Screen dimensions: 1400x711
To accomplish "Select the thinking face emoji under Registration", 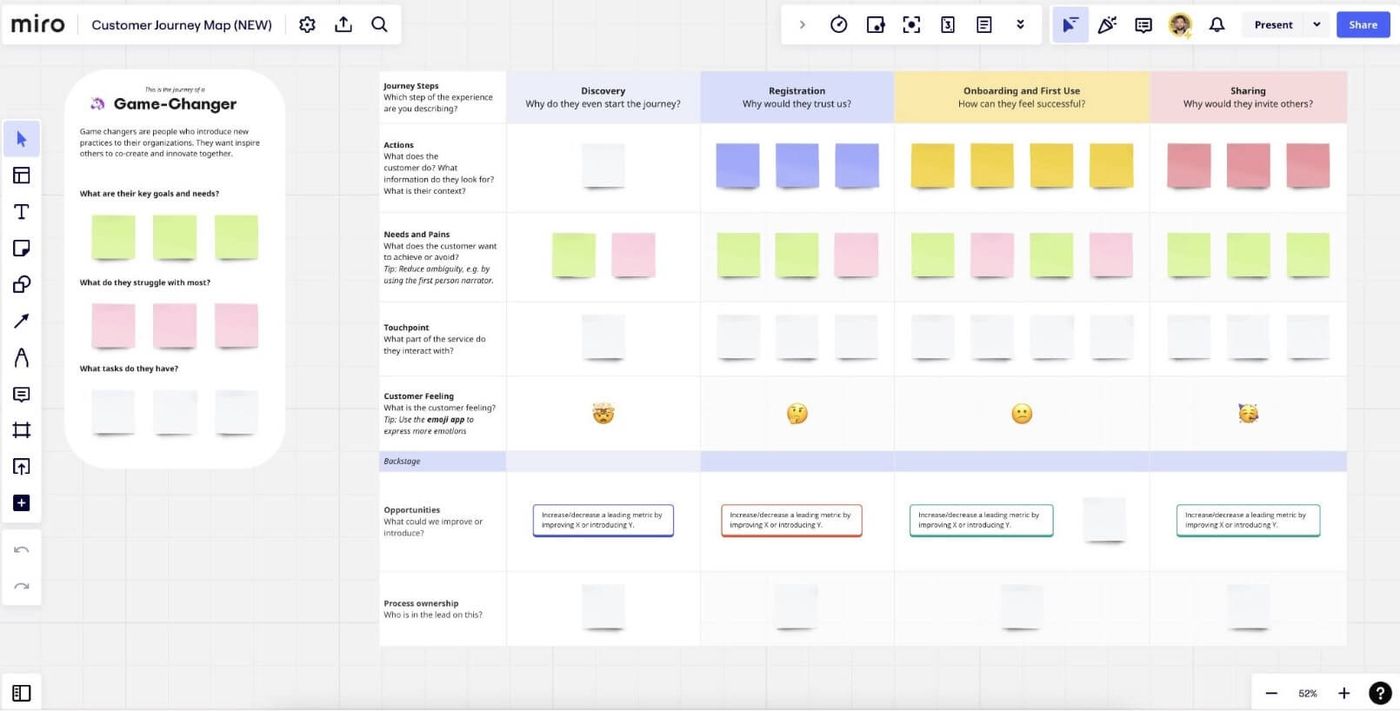I will tap(797, 414).
